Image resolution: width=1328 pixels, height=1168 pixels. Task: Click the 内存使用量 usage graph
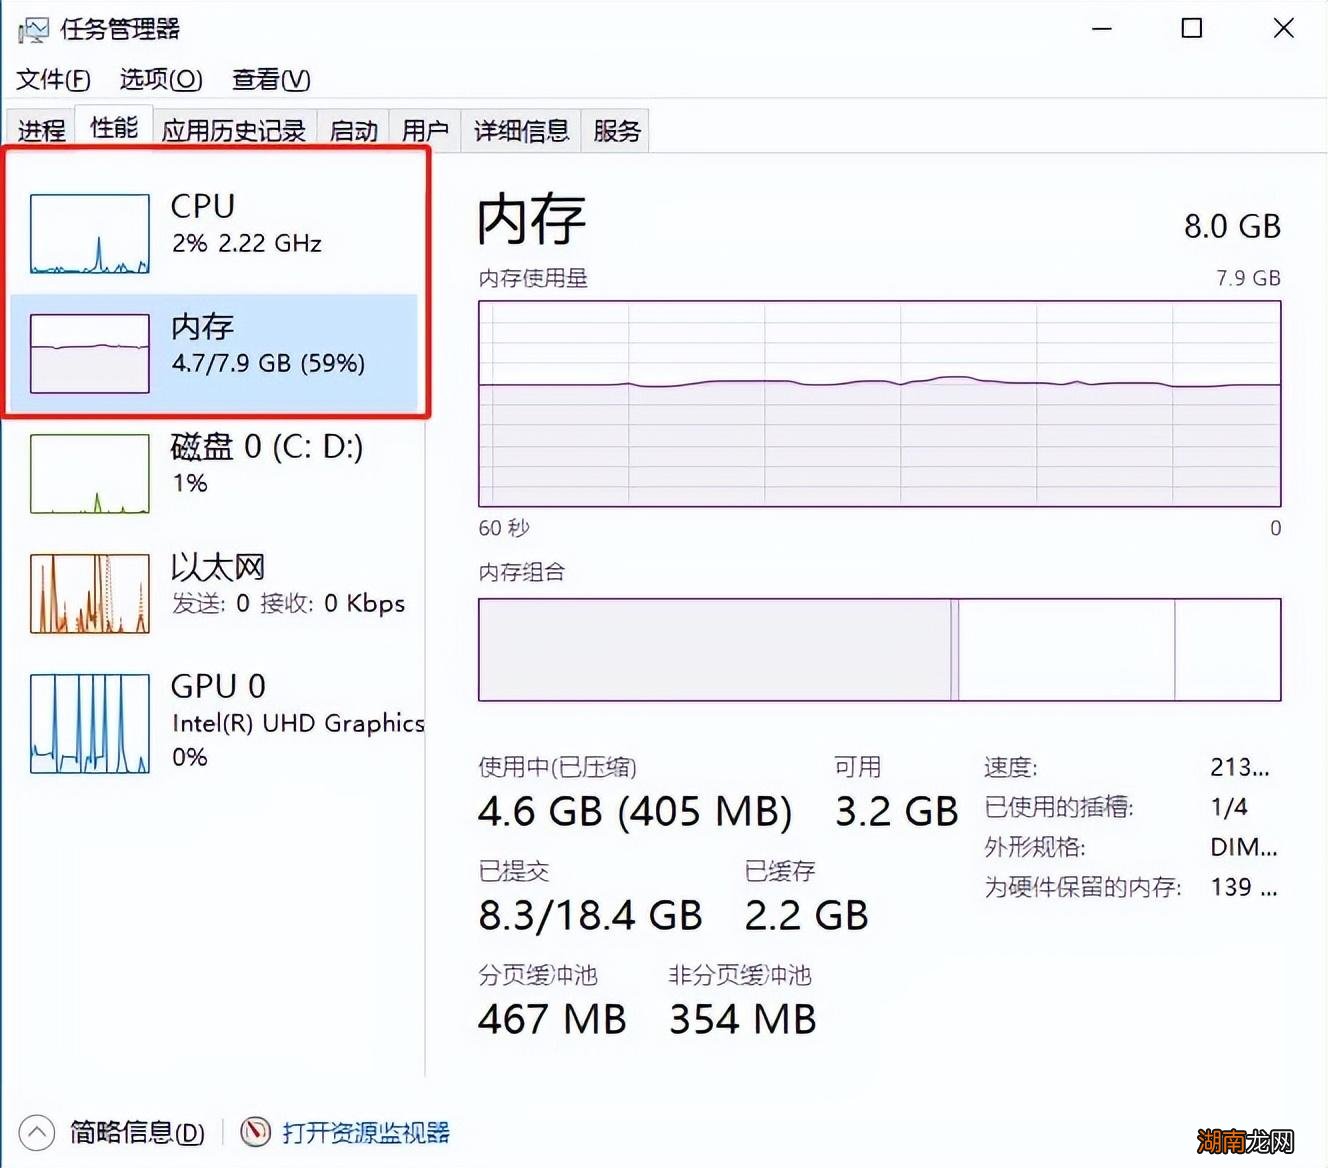(879, 403)
